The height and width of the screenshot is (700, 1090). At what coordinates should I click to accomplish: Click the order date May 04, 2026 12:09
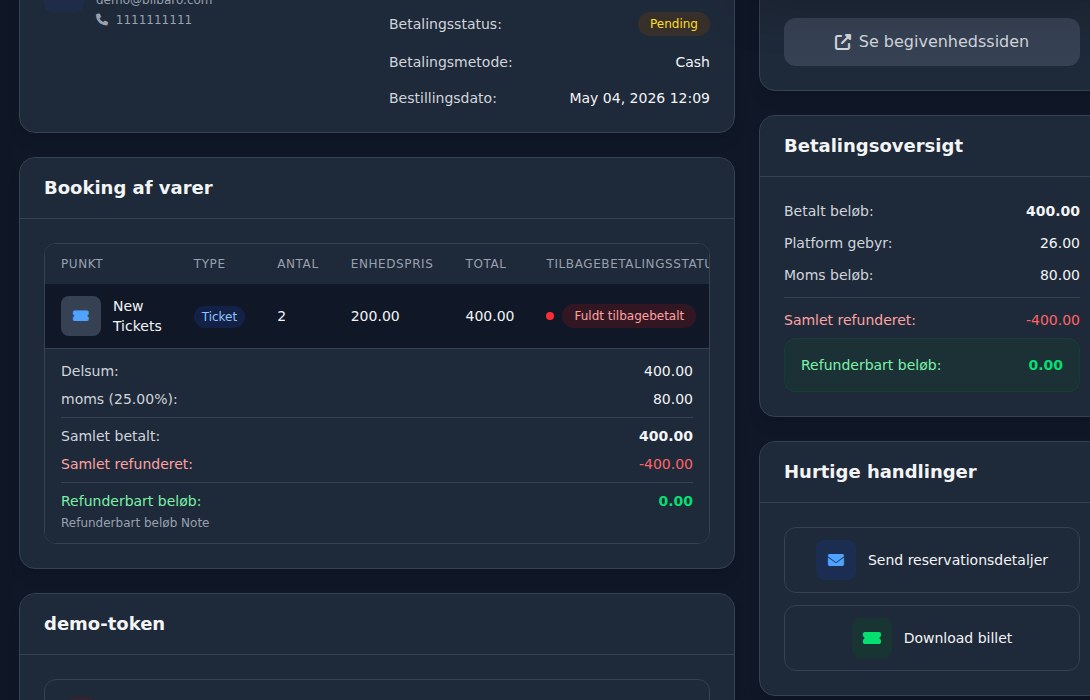click(640, 98)
